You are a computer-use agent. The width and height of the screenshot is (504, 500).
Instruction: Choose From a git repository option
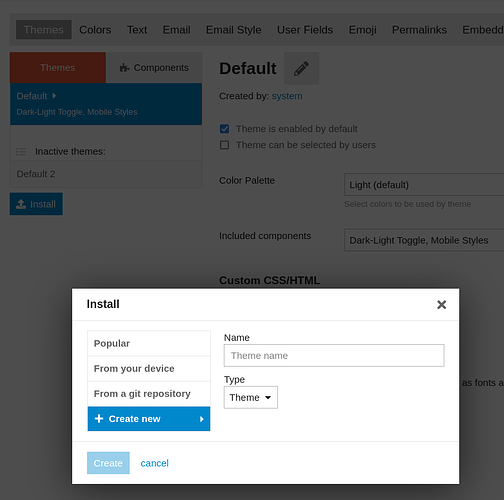[x=149, y=394]
